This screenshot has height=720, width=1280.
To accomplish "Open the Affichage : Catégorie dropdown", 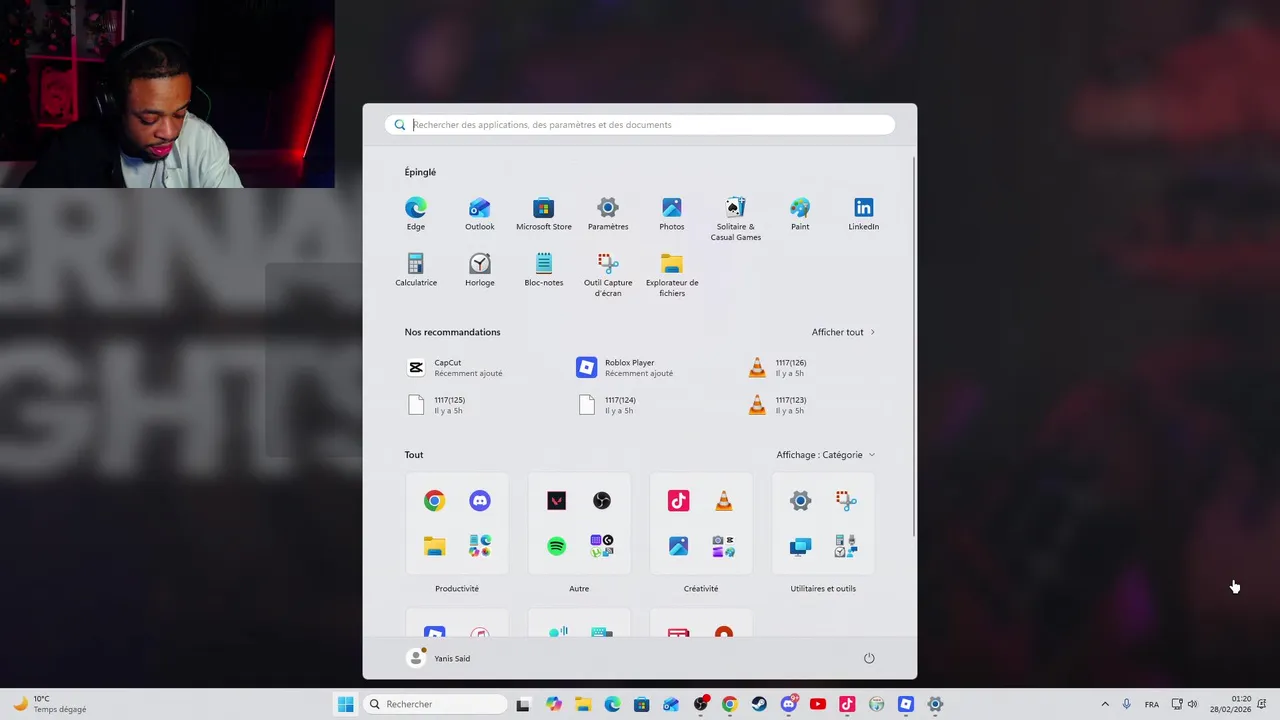I will pos(826,455).
